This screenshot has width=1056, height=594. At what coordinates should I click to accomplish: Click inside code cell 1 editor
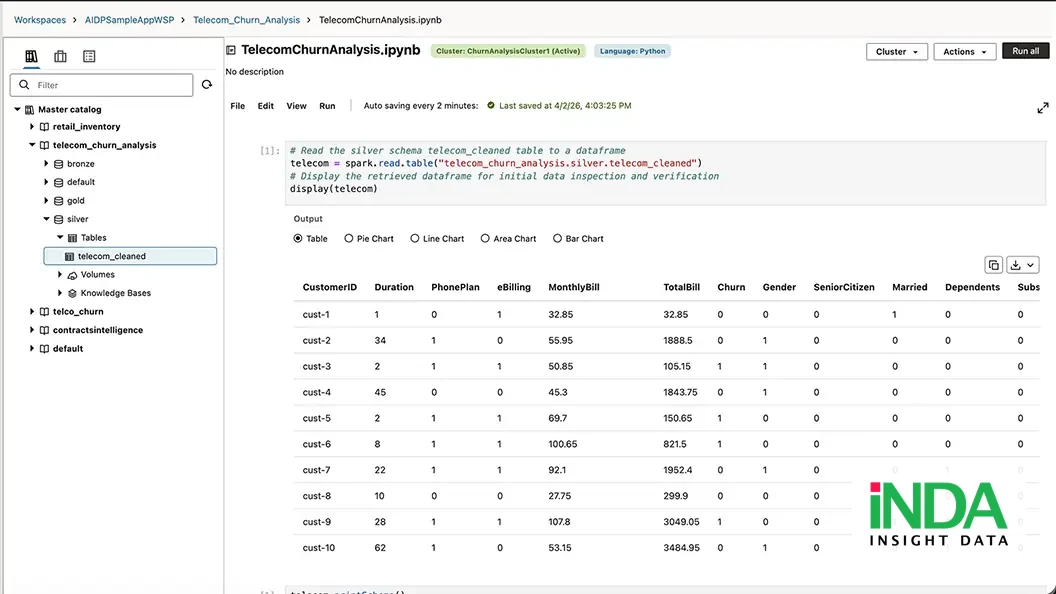point(665,173)
